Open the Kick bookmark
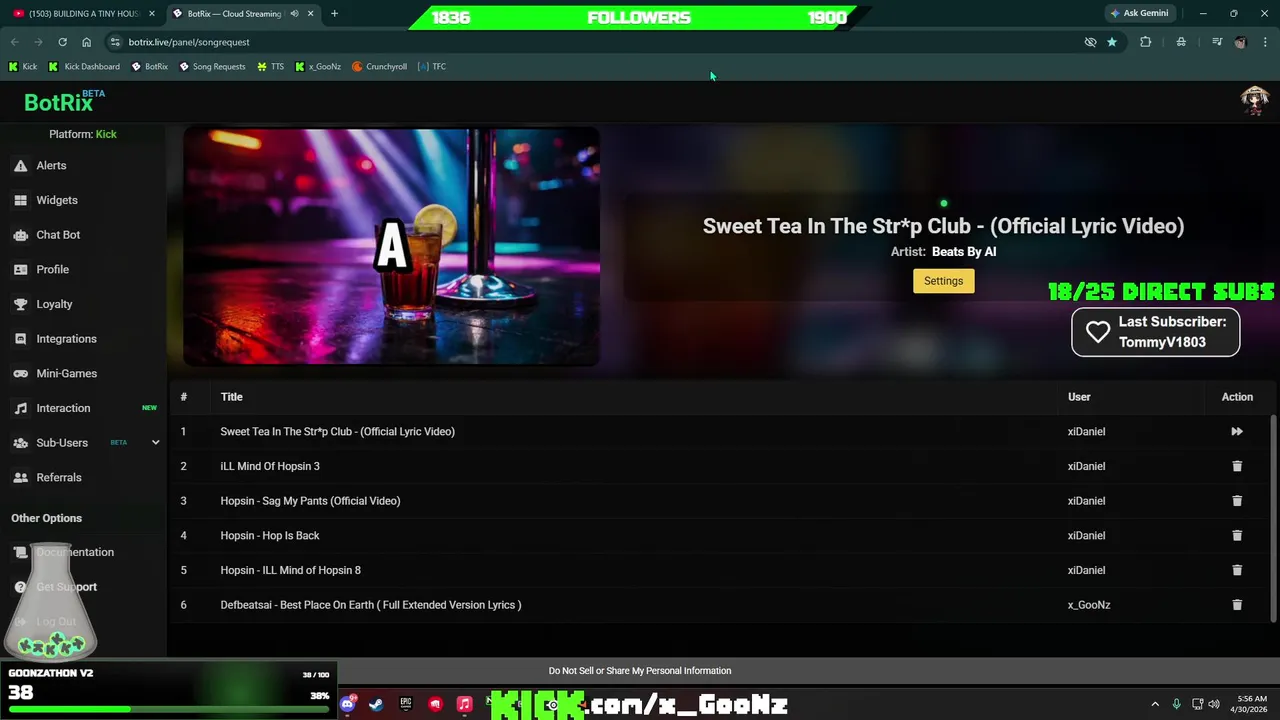 coord(23,67)
